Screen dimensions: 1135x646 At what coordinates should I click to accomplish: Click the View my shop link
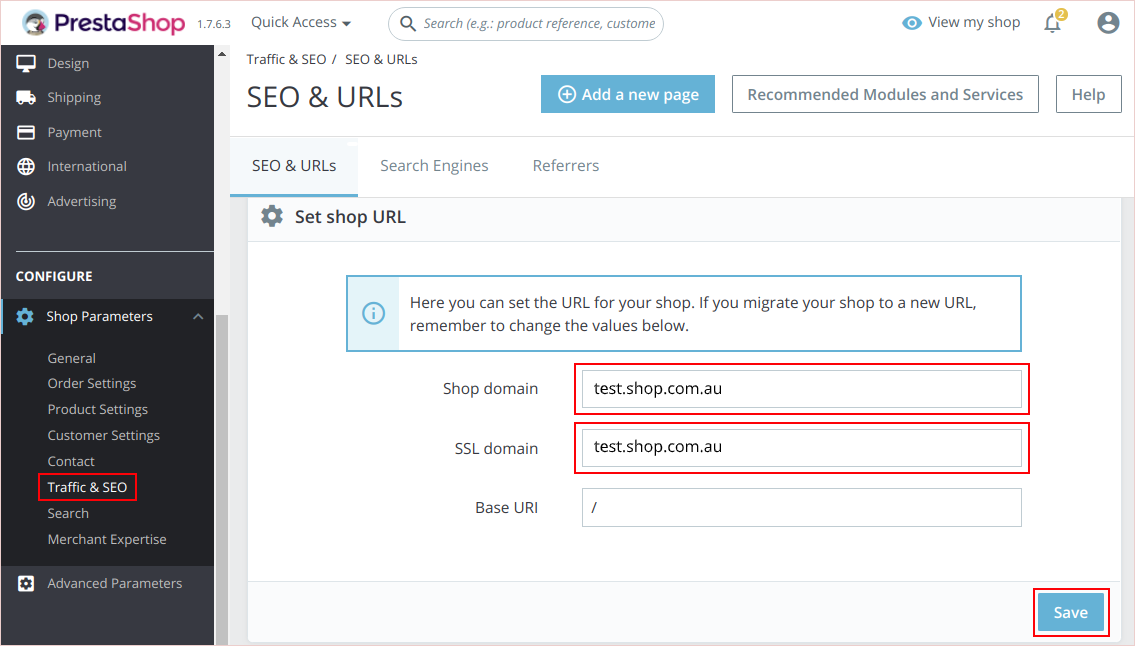point(974,22)
